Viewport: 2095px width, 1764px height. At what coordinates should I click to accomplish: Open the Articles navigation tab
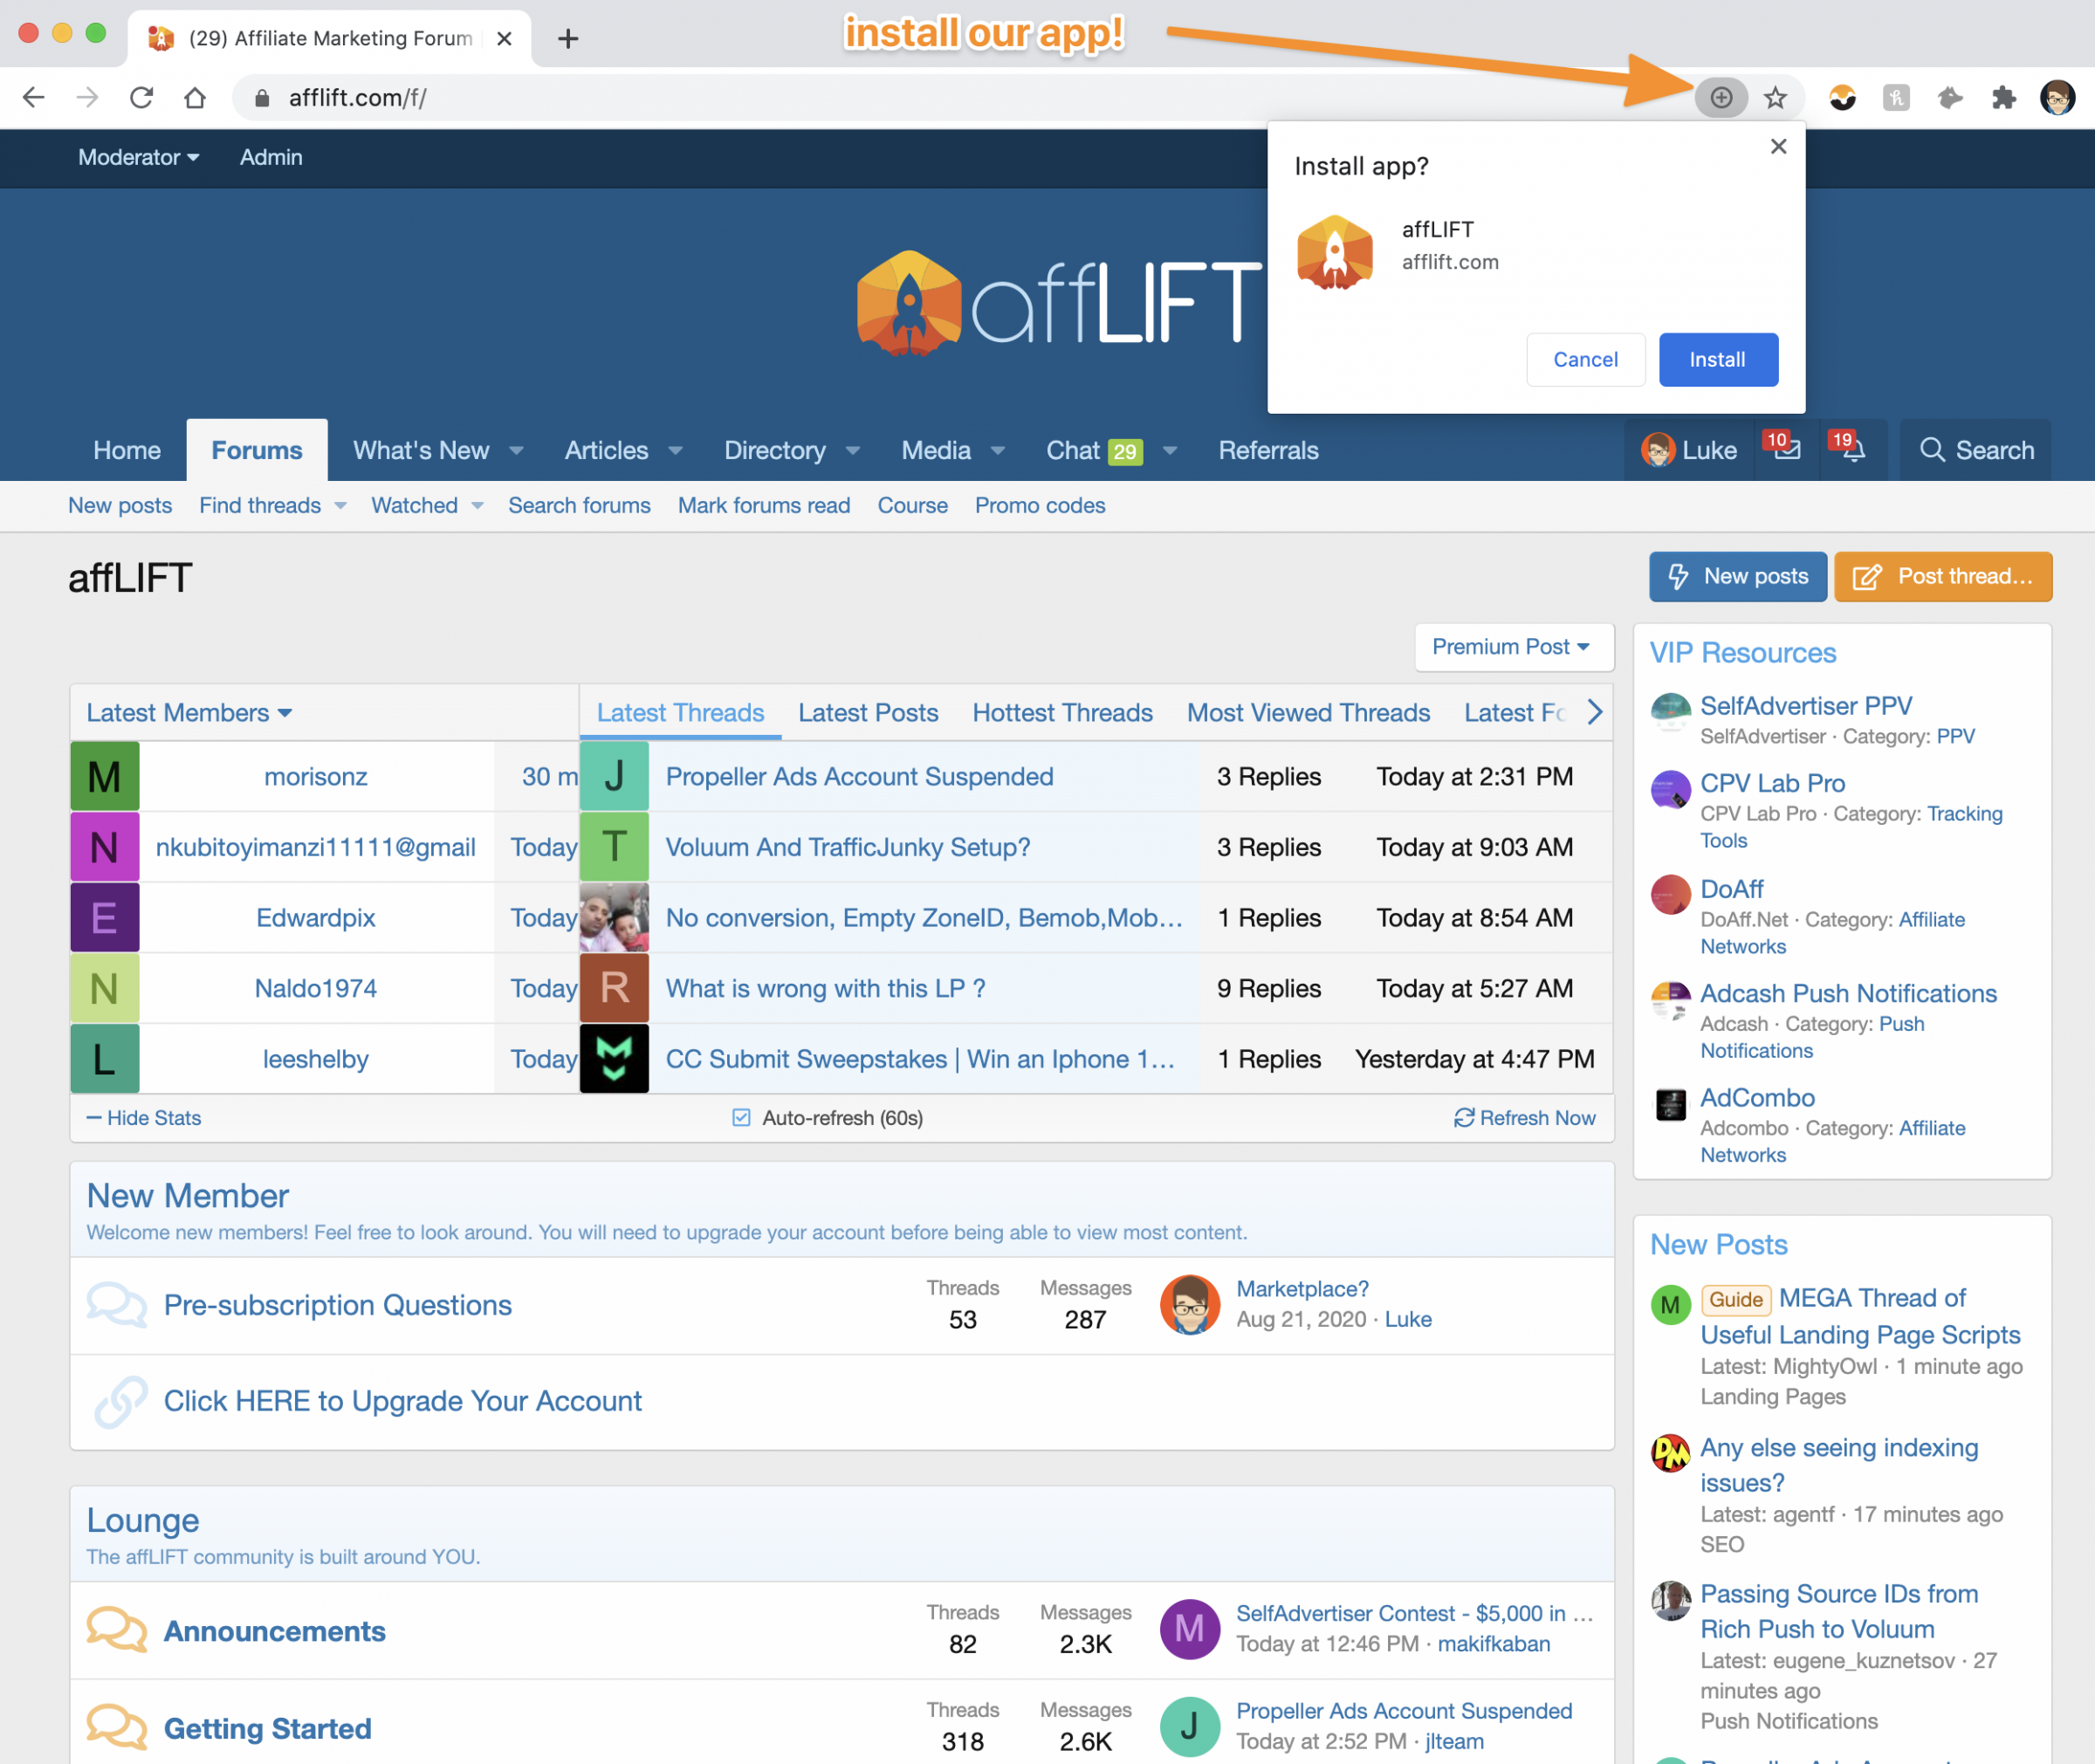(606, 450)
